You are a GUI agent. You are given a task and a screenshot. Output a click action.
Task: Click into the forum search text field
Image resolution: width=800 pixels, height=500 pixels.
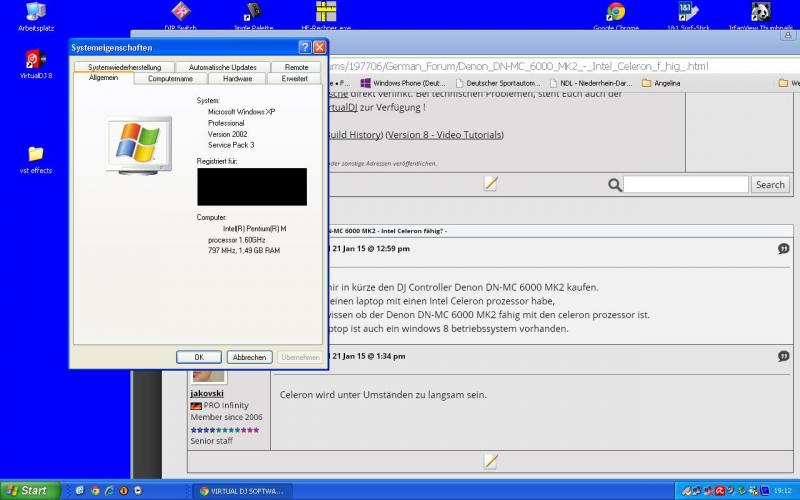pos(685,185)
